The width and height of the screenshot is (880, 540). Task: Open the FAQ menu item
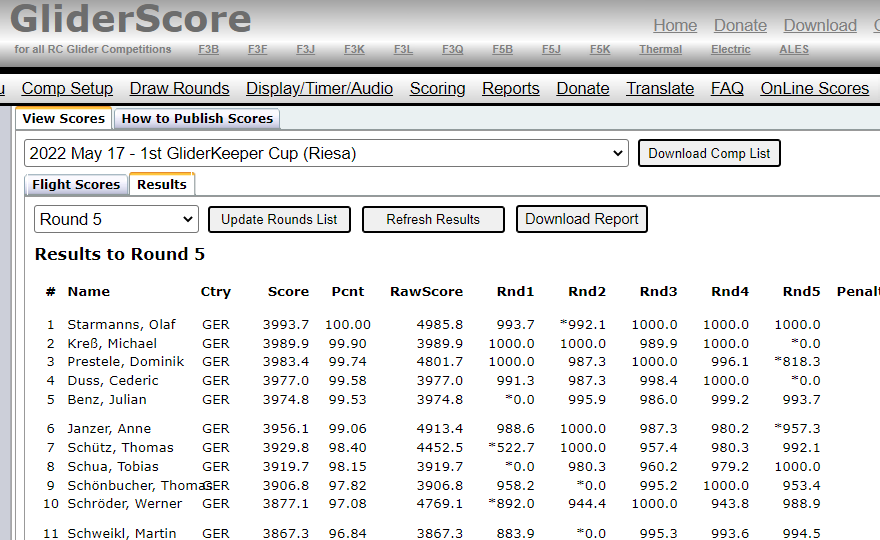[x=727, y=88]
